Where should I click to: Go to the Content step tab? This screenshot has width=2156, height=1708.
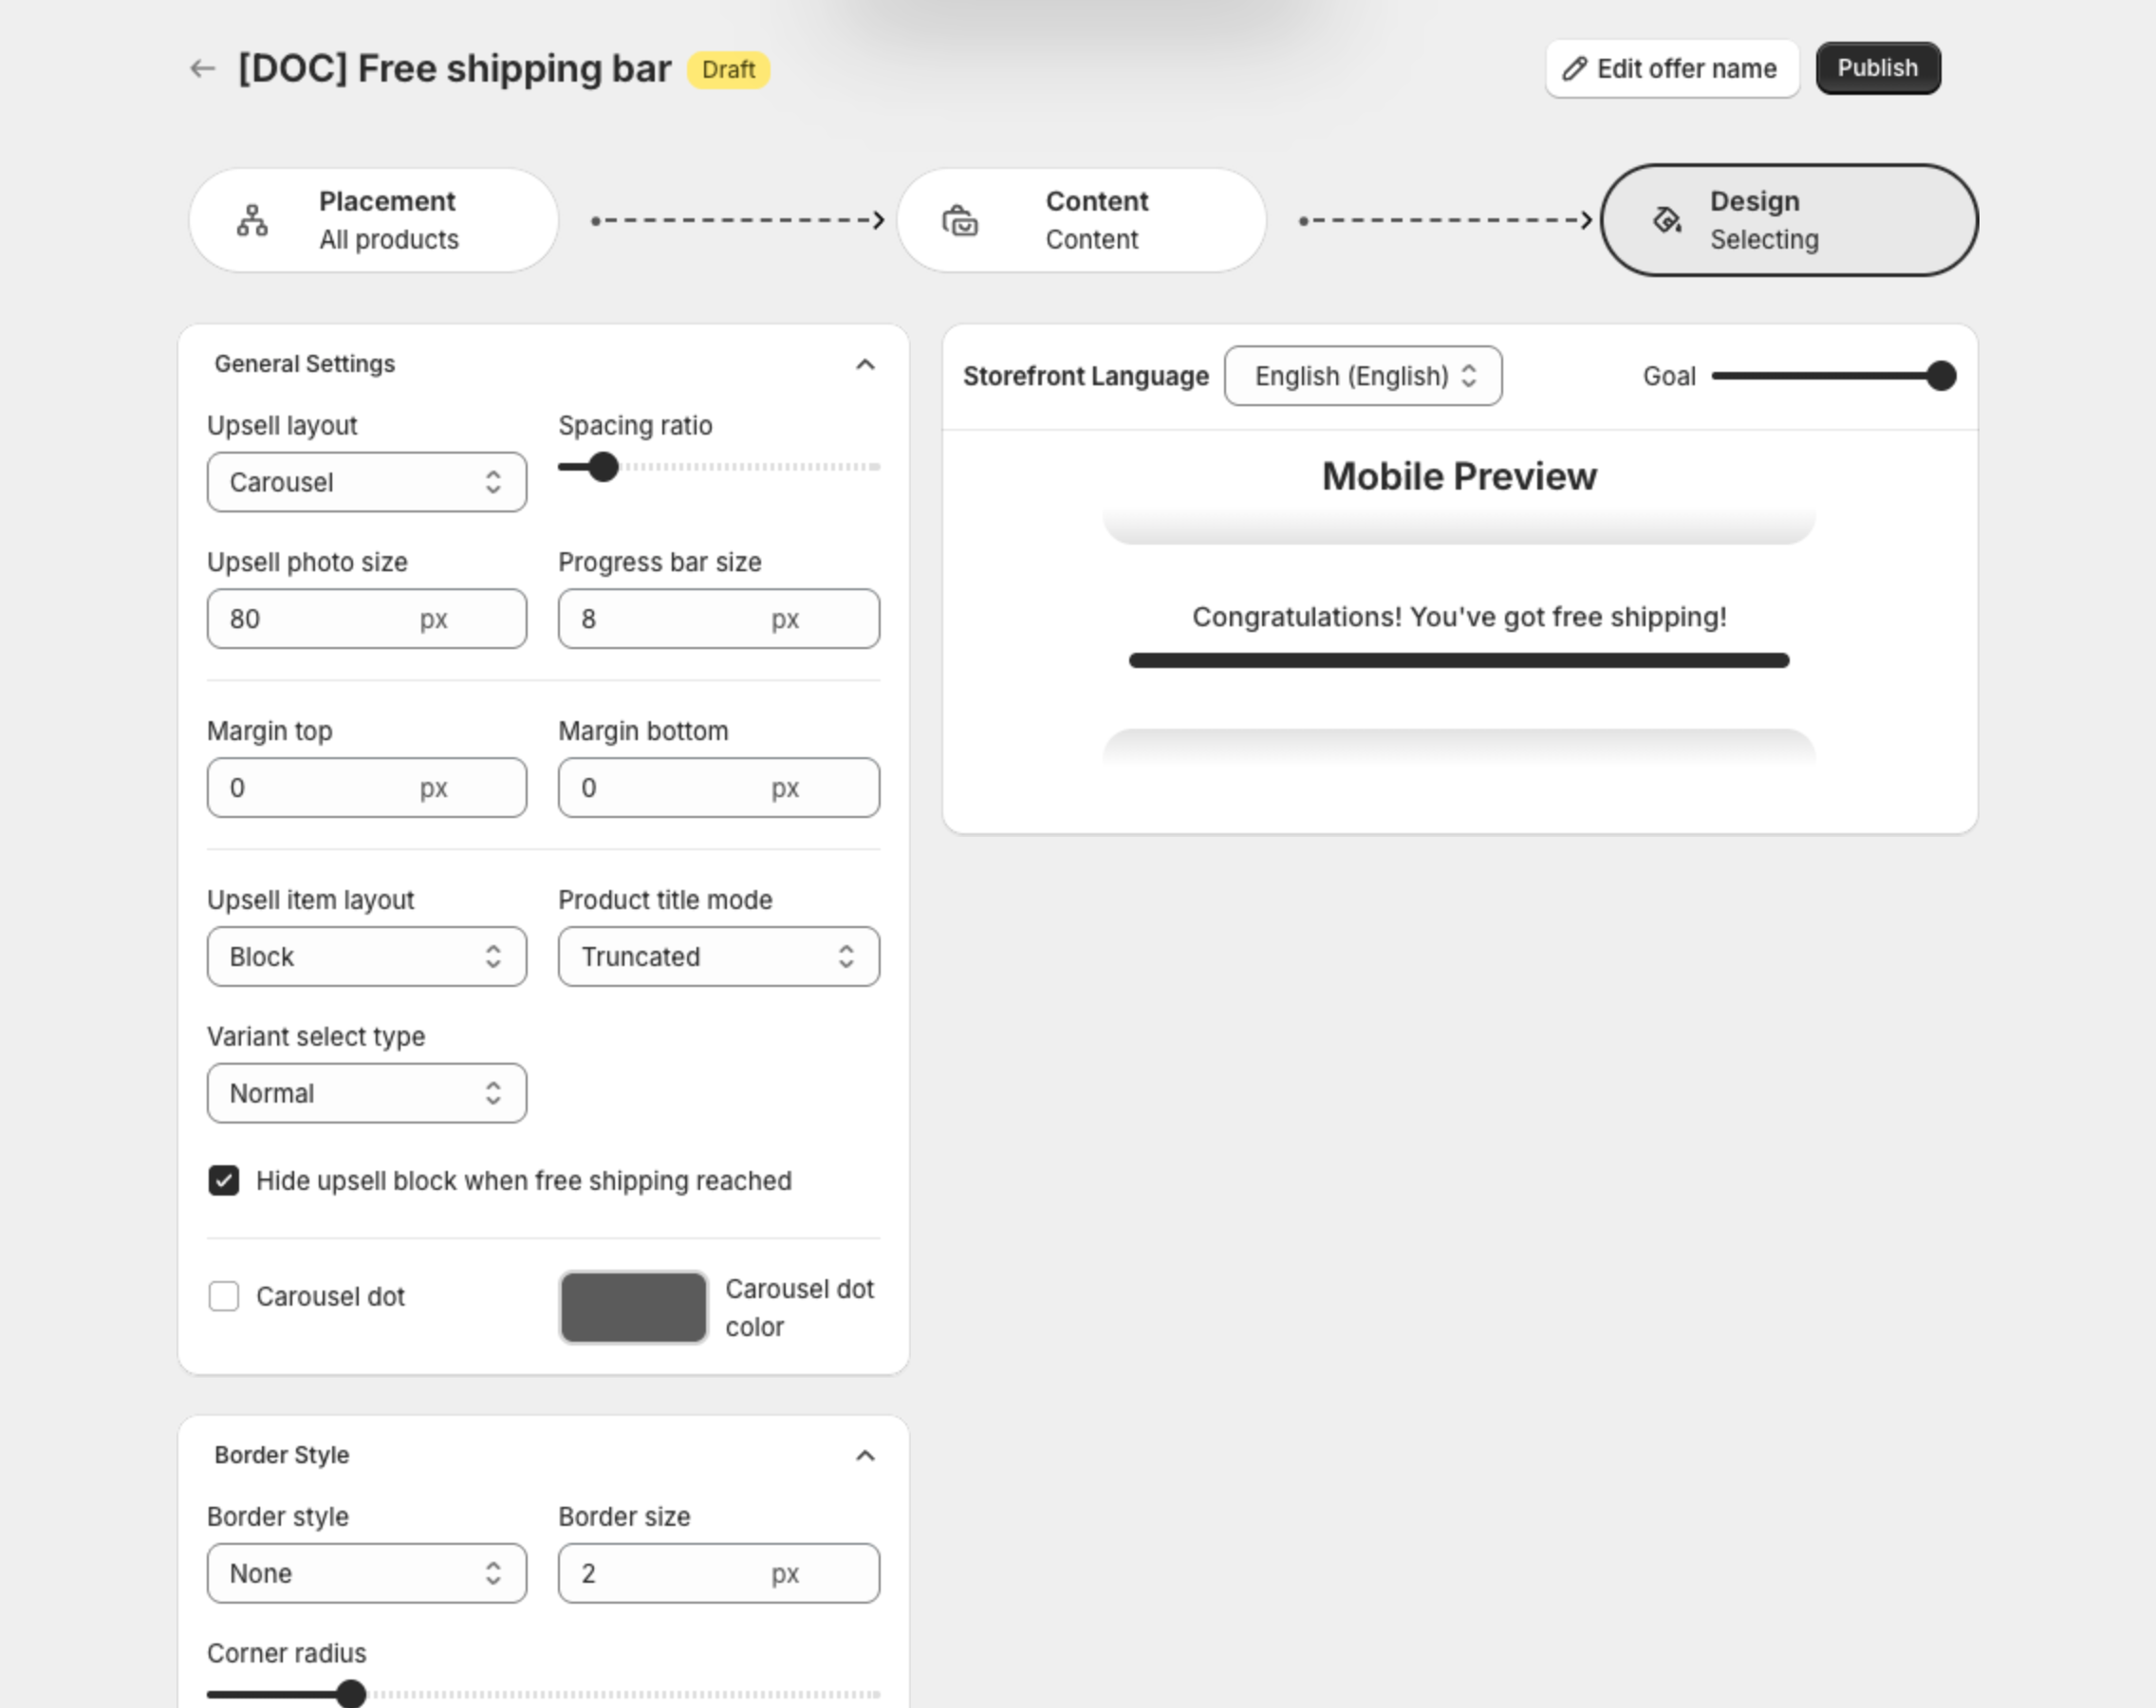coord(1081,220)
